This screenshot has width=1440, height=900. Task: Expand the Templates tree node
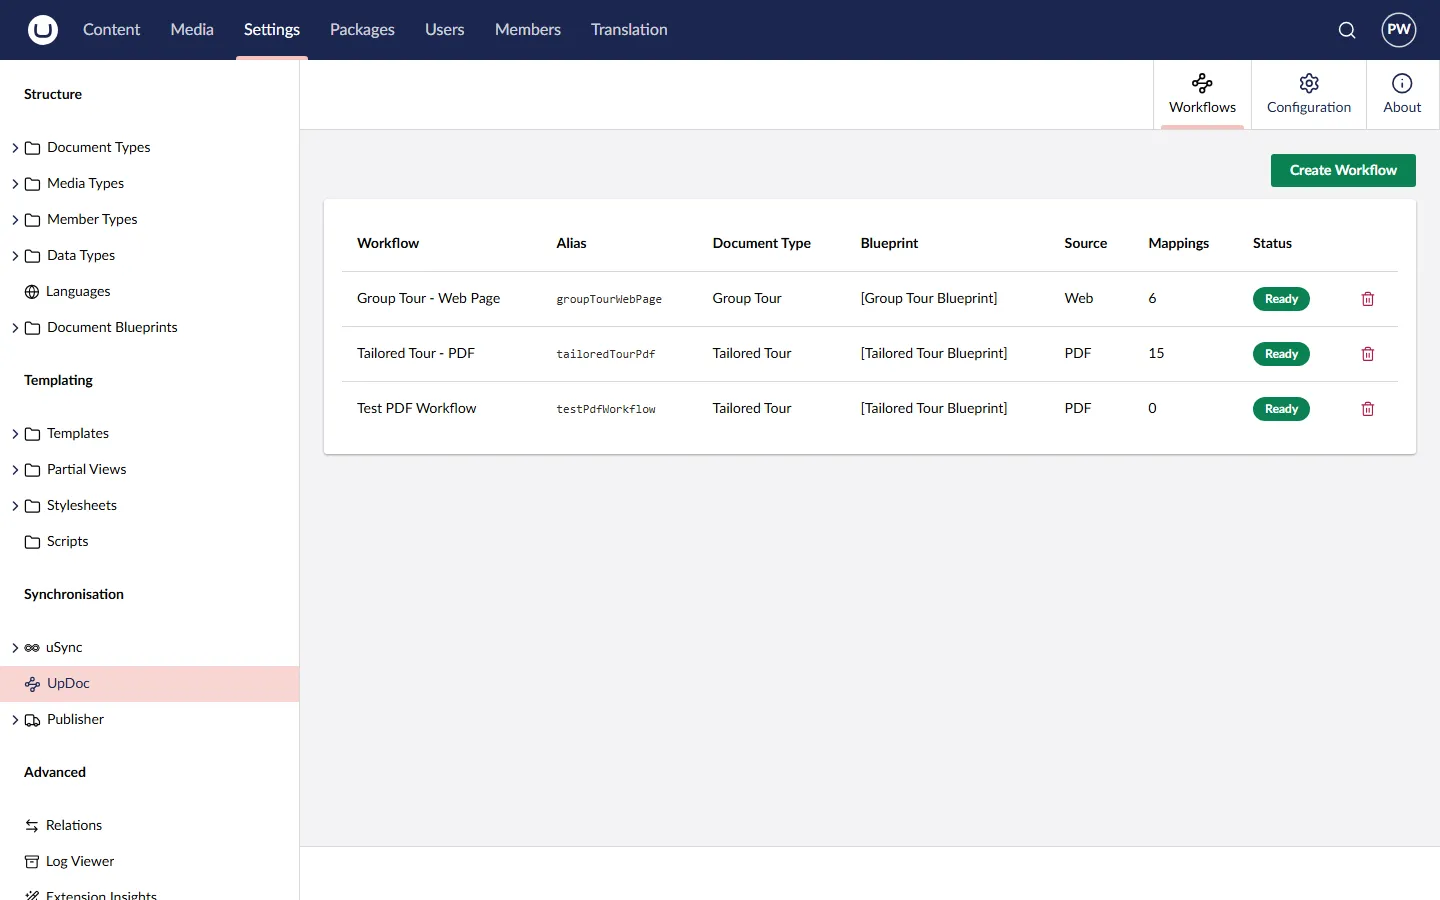point(15,434)
